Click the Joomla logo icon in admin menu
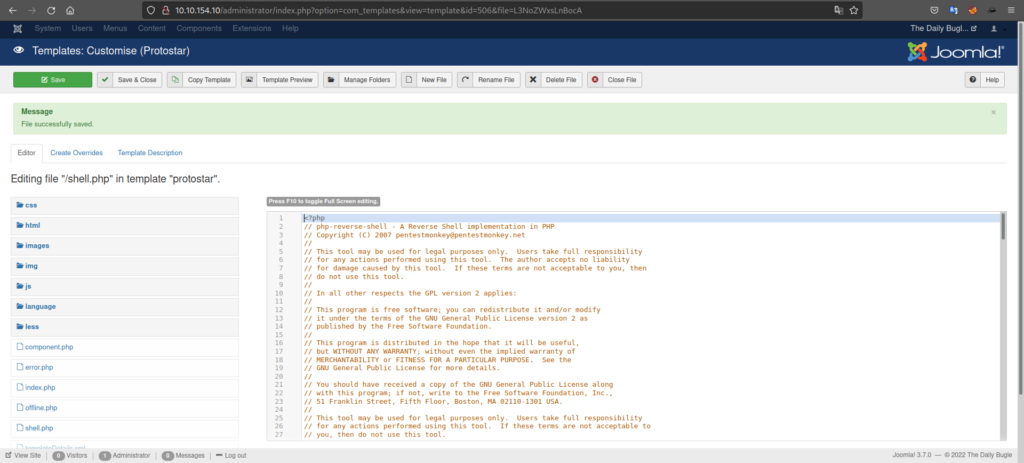Viewport: 1024px width, 463px height. click(x=17, y=28)
